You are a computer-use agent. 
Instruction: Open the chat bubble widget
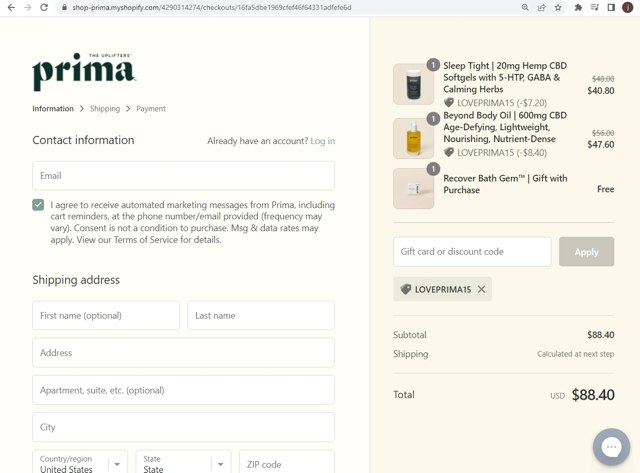(611, 447)
